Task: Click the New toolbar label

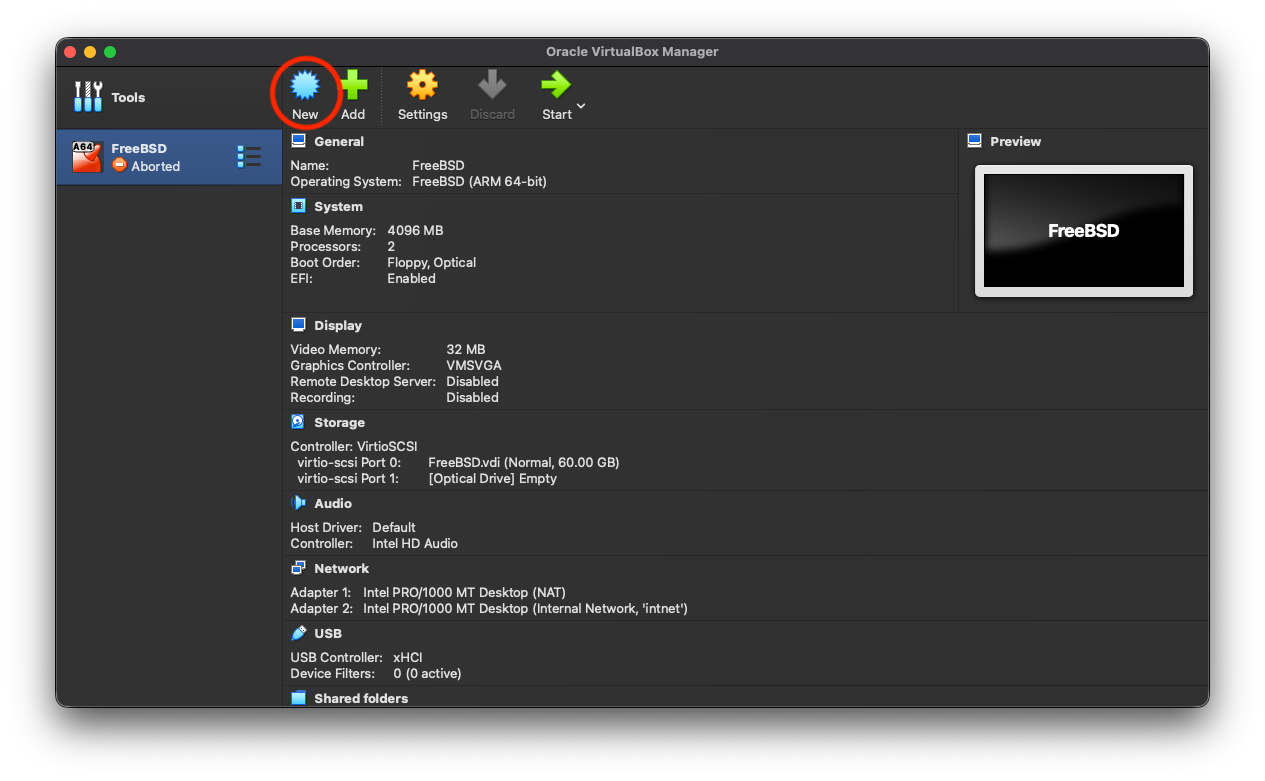Action: click(305, 114)
